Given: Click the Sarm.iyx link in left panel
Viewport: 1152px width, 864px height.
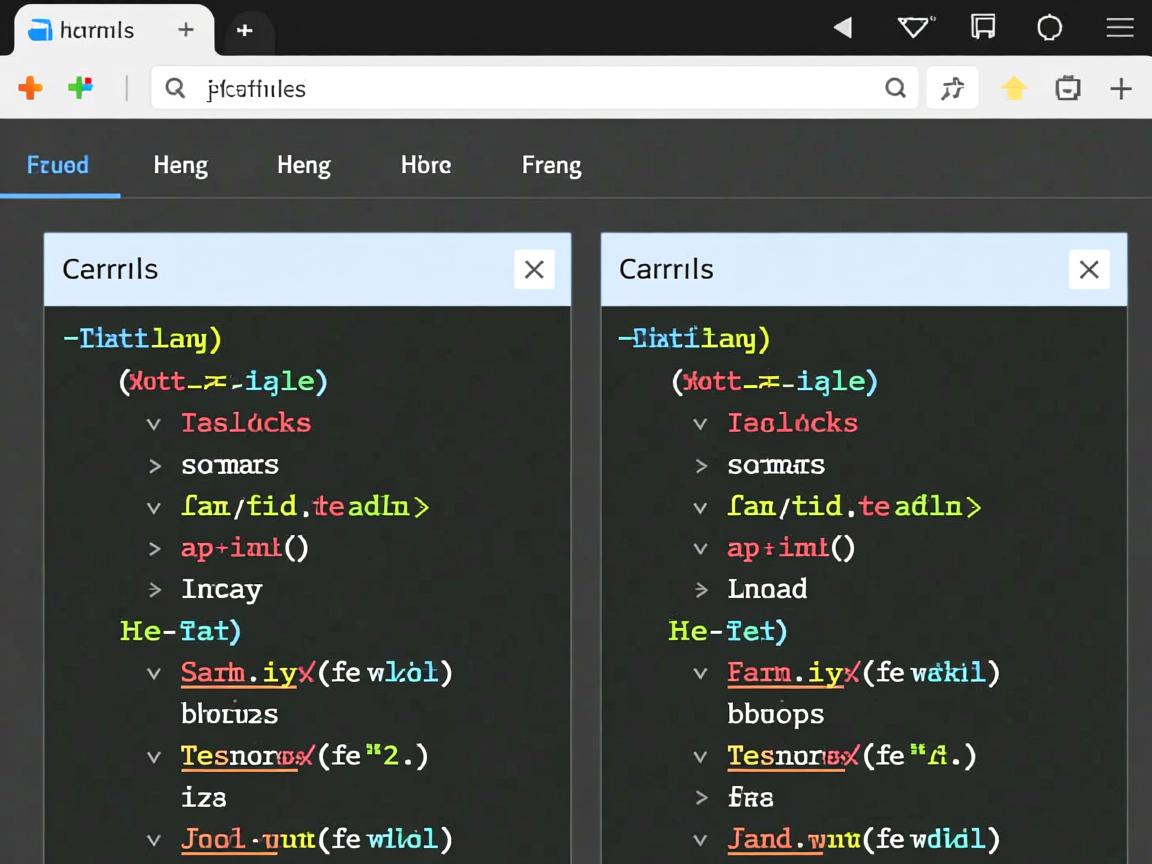Looking at the screenshot, I should click(x=239, y=672).
